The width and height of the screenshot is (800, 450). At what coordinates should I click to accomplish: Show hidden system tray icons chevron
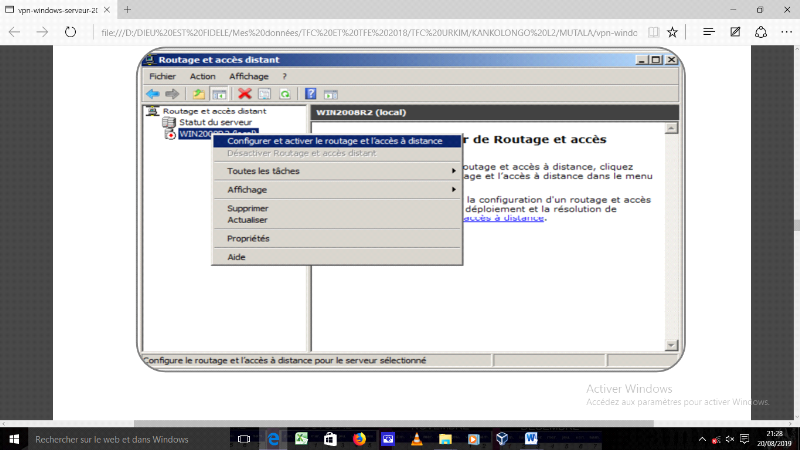click(703, 439)
